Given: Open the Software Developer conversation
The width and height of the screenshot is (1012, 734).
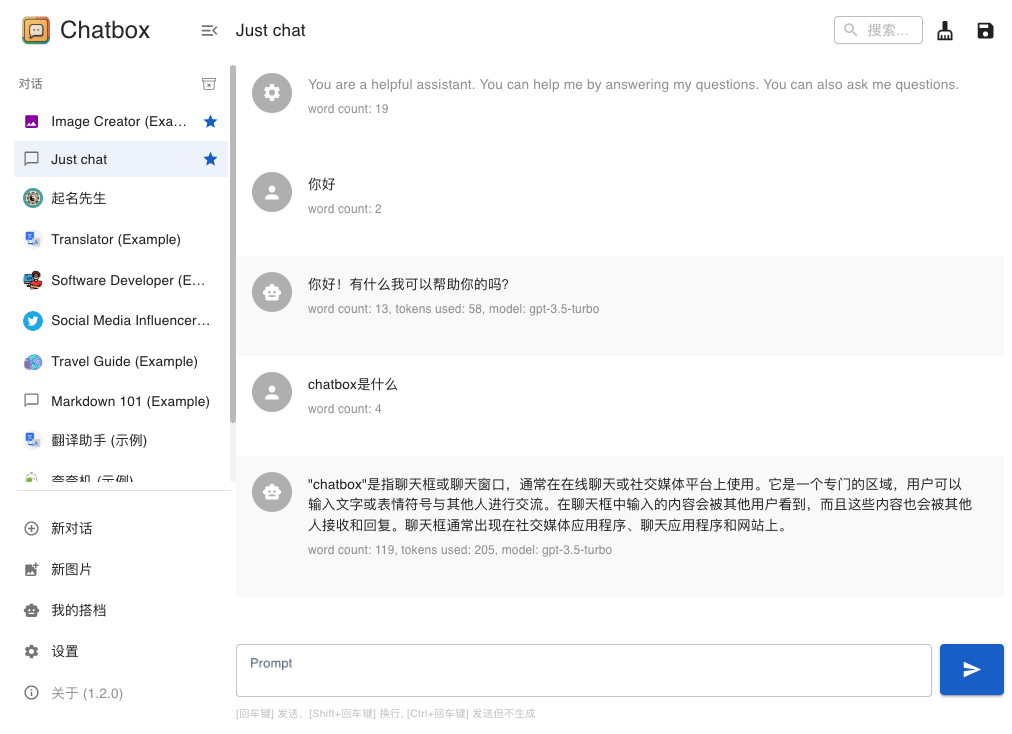Looking at the screenshot, I should point(121,280).
